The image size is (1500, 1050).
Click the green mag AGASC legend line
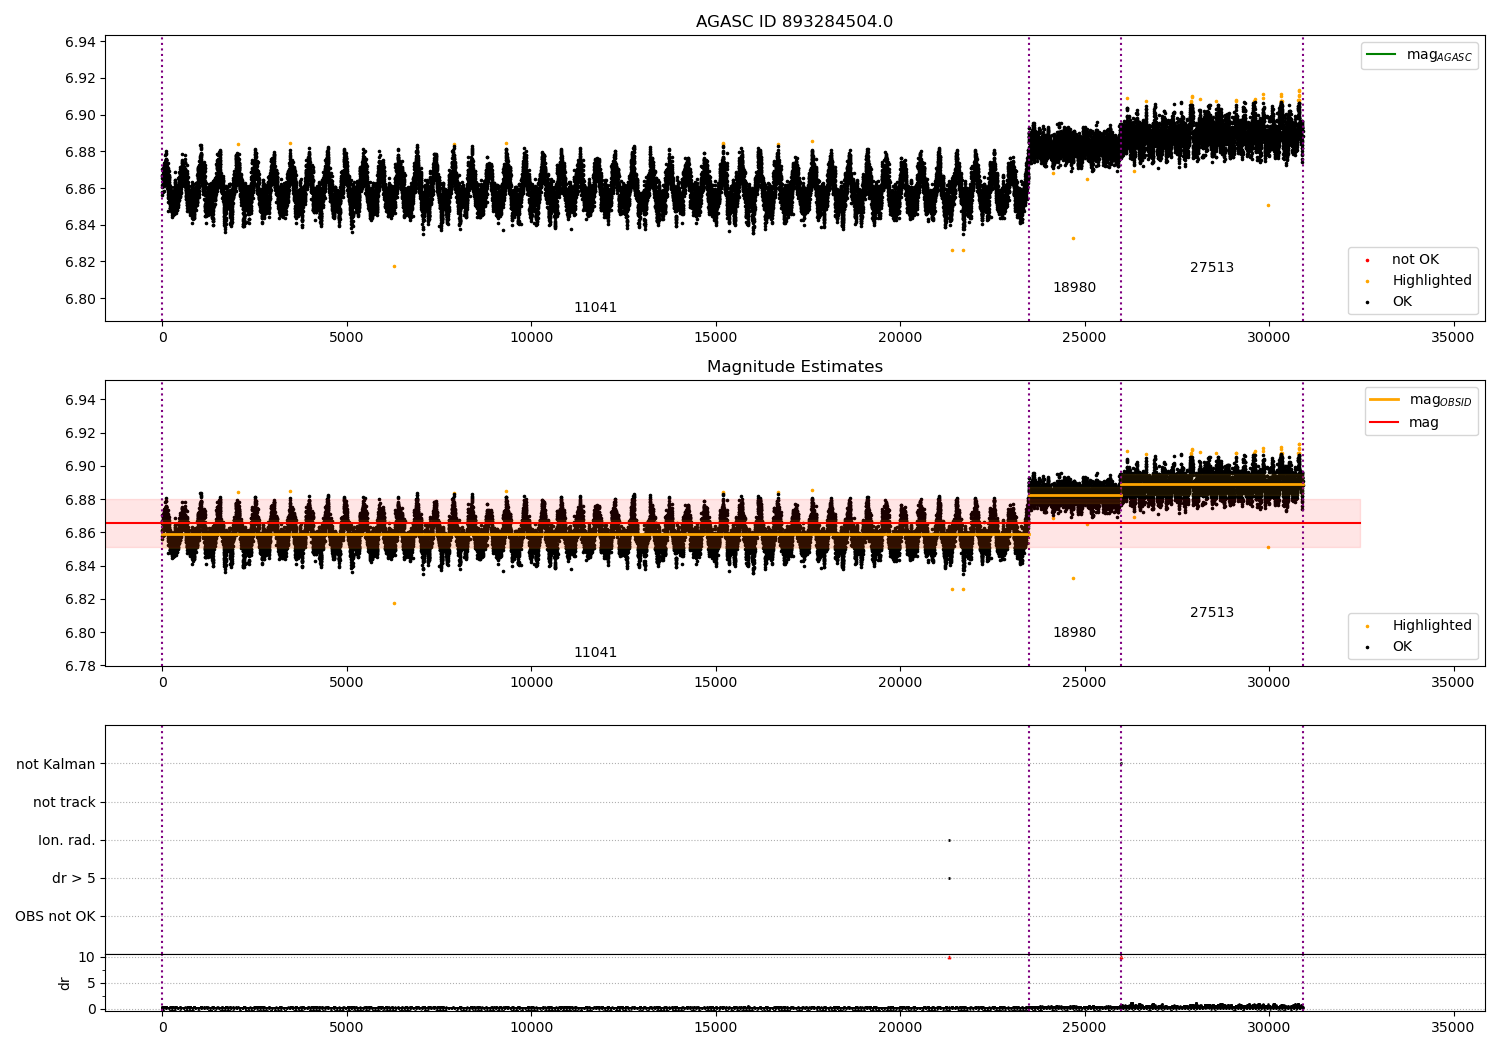pyautogui.click(x=1381, y=54)
